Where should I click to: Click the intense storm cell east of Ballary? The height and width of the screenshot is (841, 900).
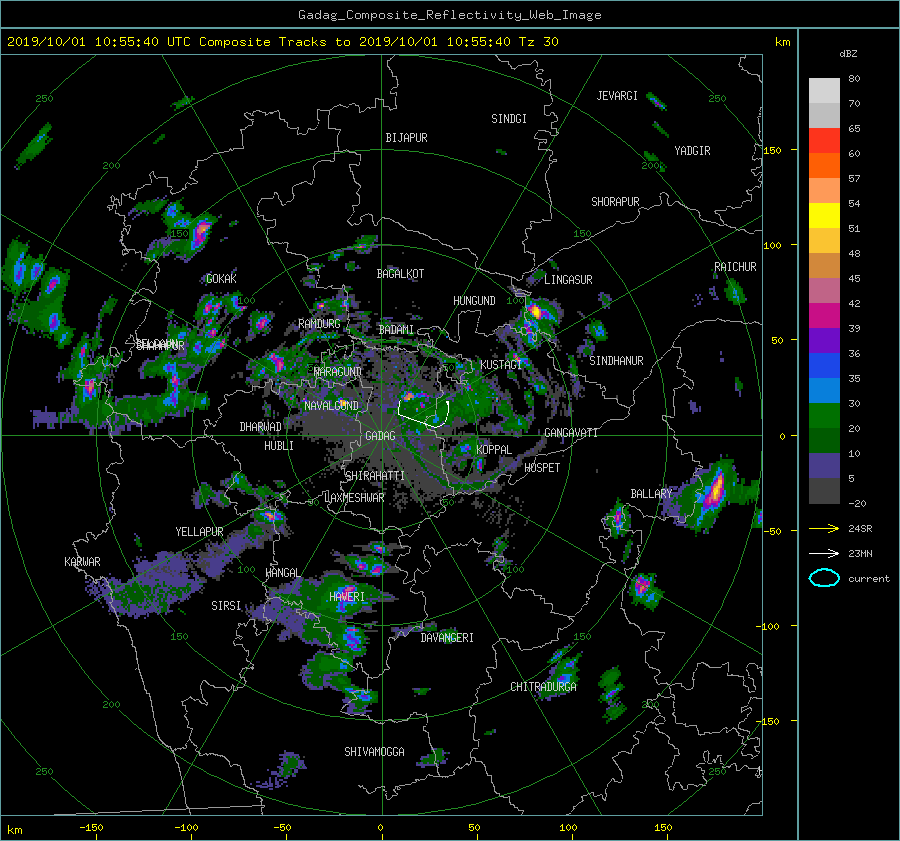click(716, 489)
